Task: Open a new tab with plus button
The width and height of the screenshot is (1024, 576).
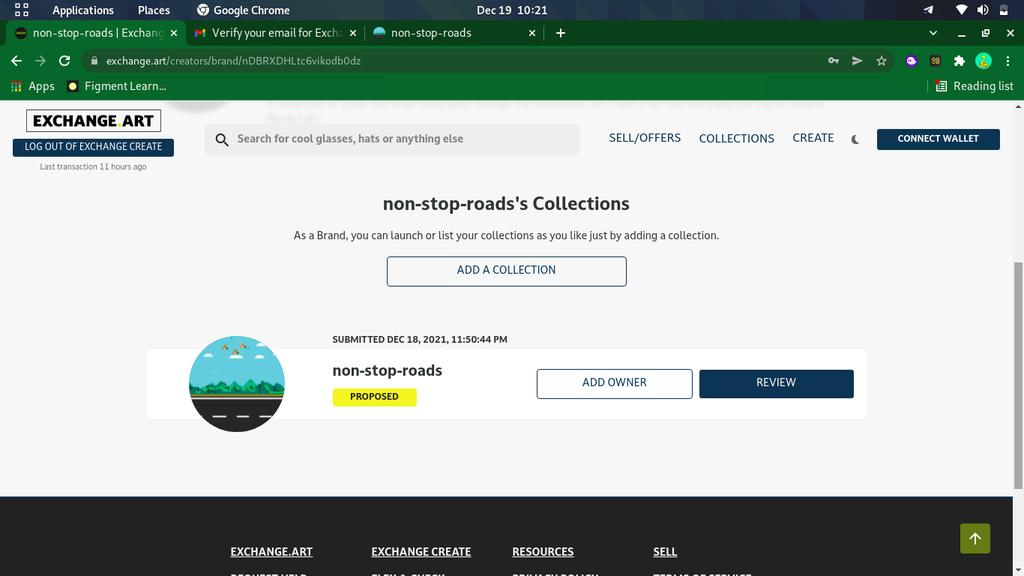Action: [x=560, y=33]
